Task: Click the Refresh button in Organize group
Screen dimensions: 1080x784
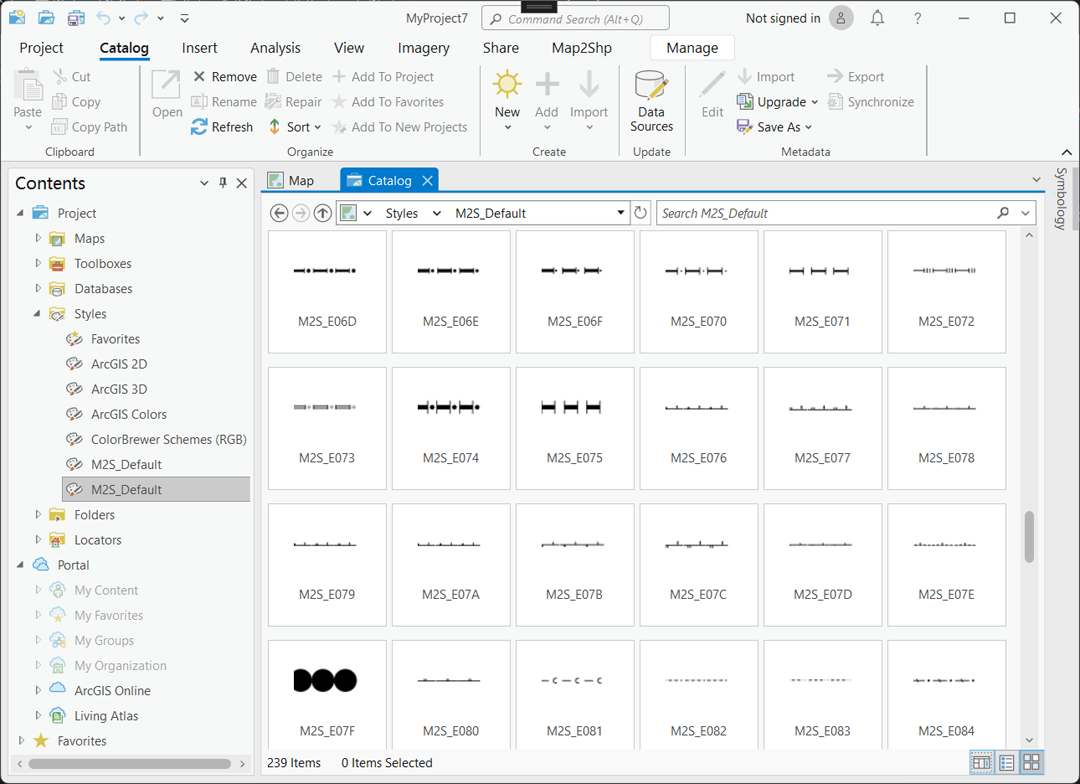Action: click(x=222, y=127)
